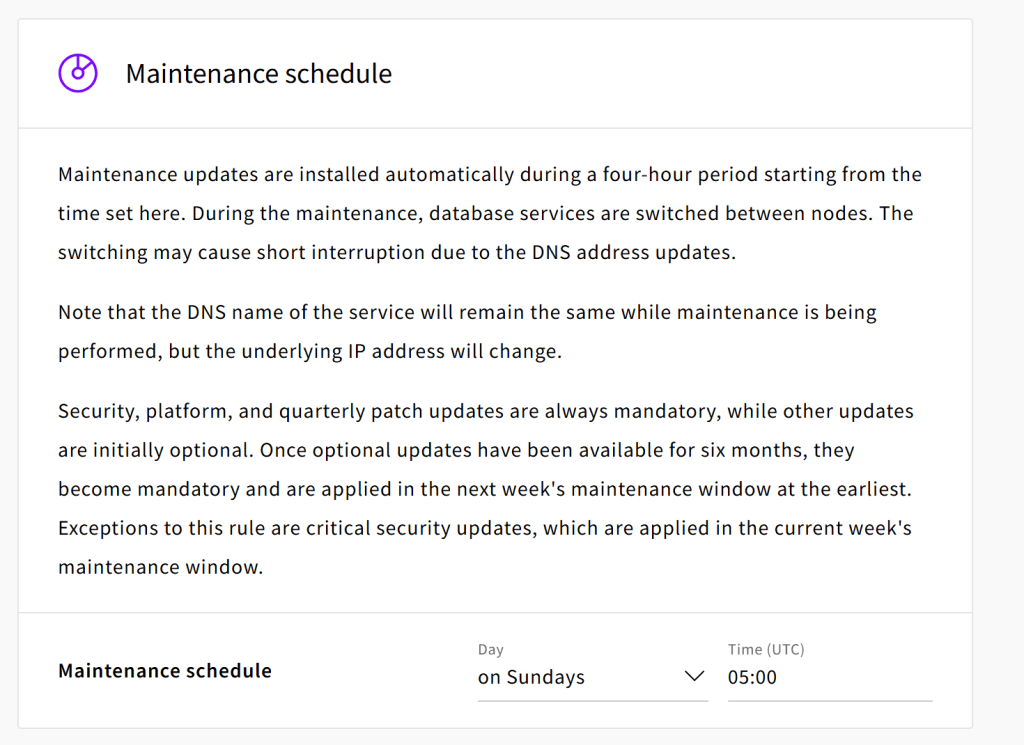1024x745 pixels.
Task: Expand the Day dropdown chevron arrow
Action: [x=694, y=676]
